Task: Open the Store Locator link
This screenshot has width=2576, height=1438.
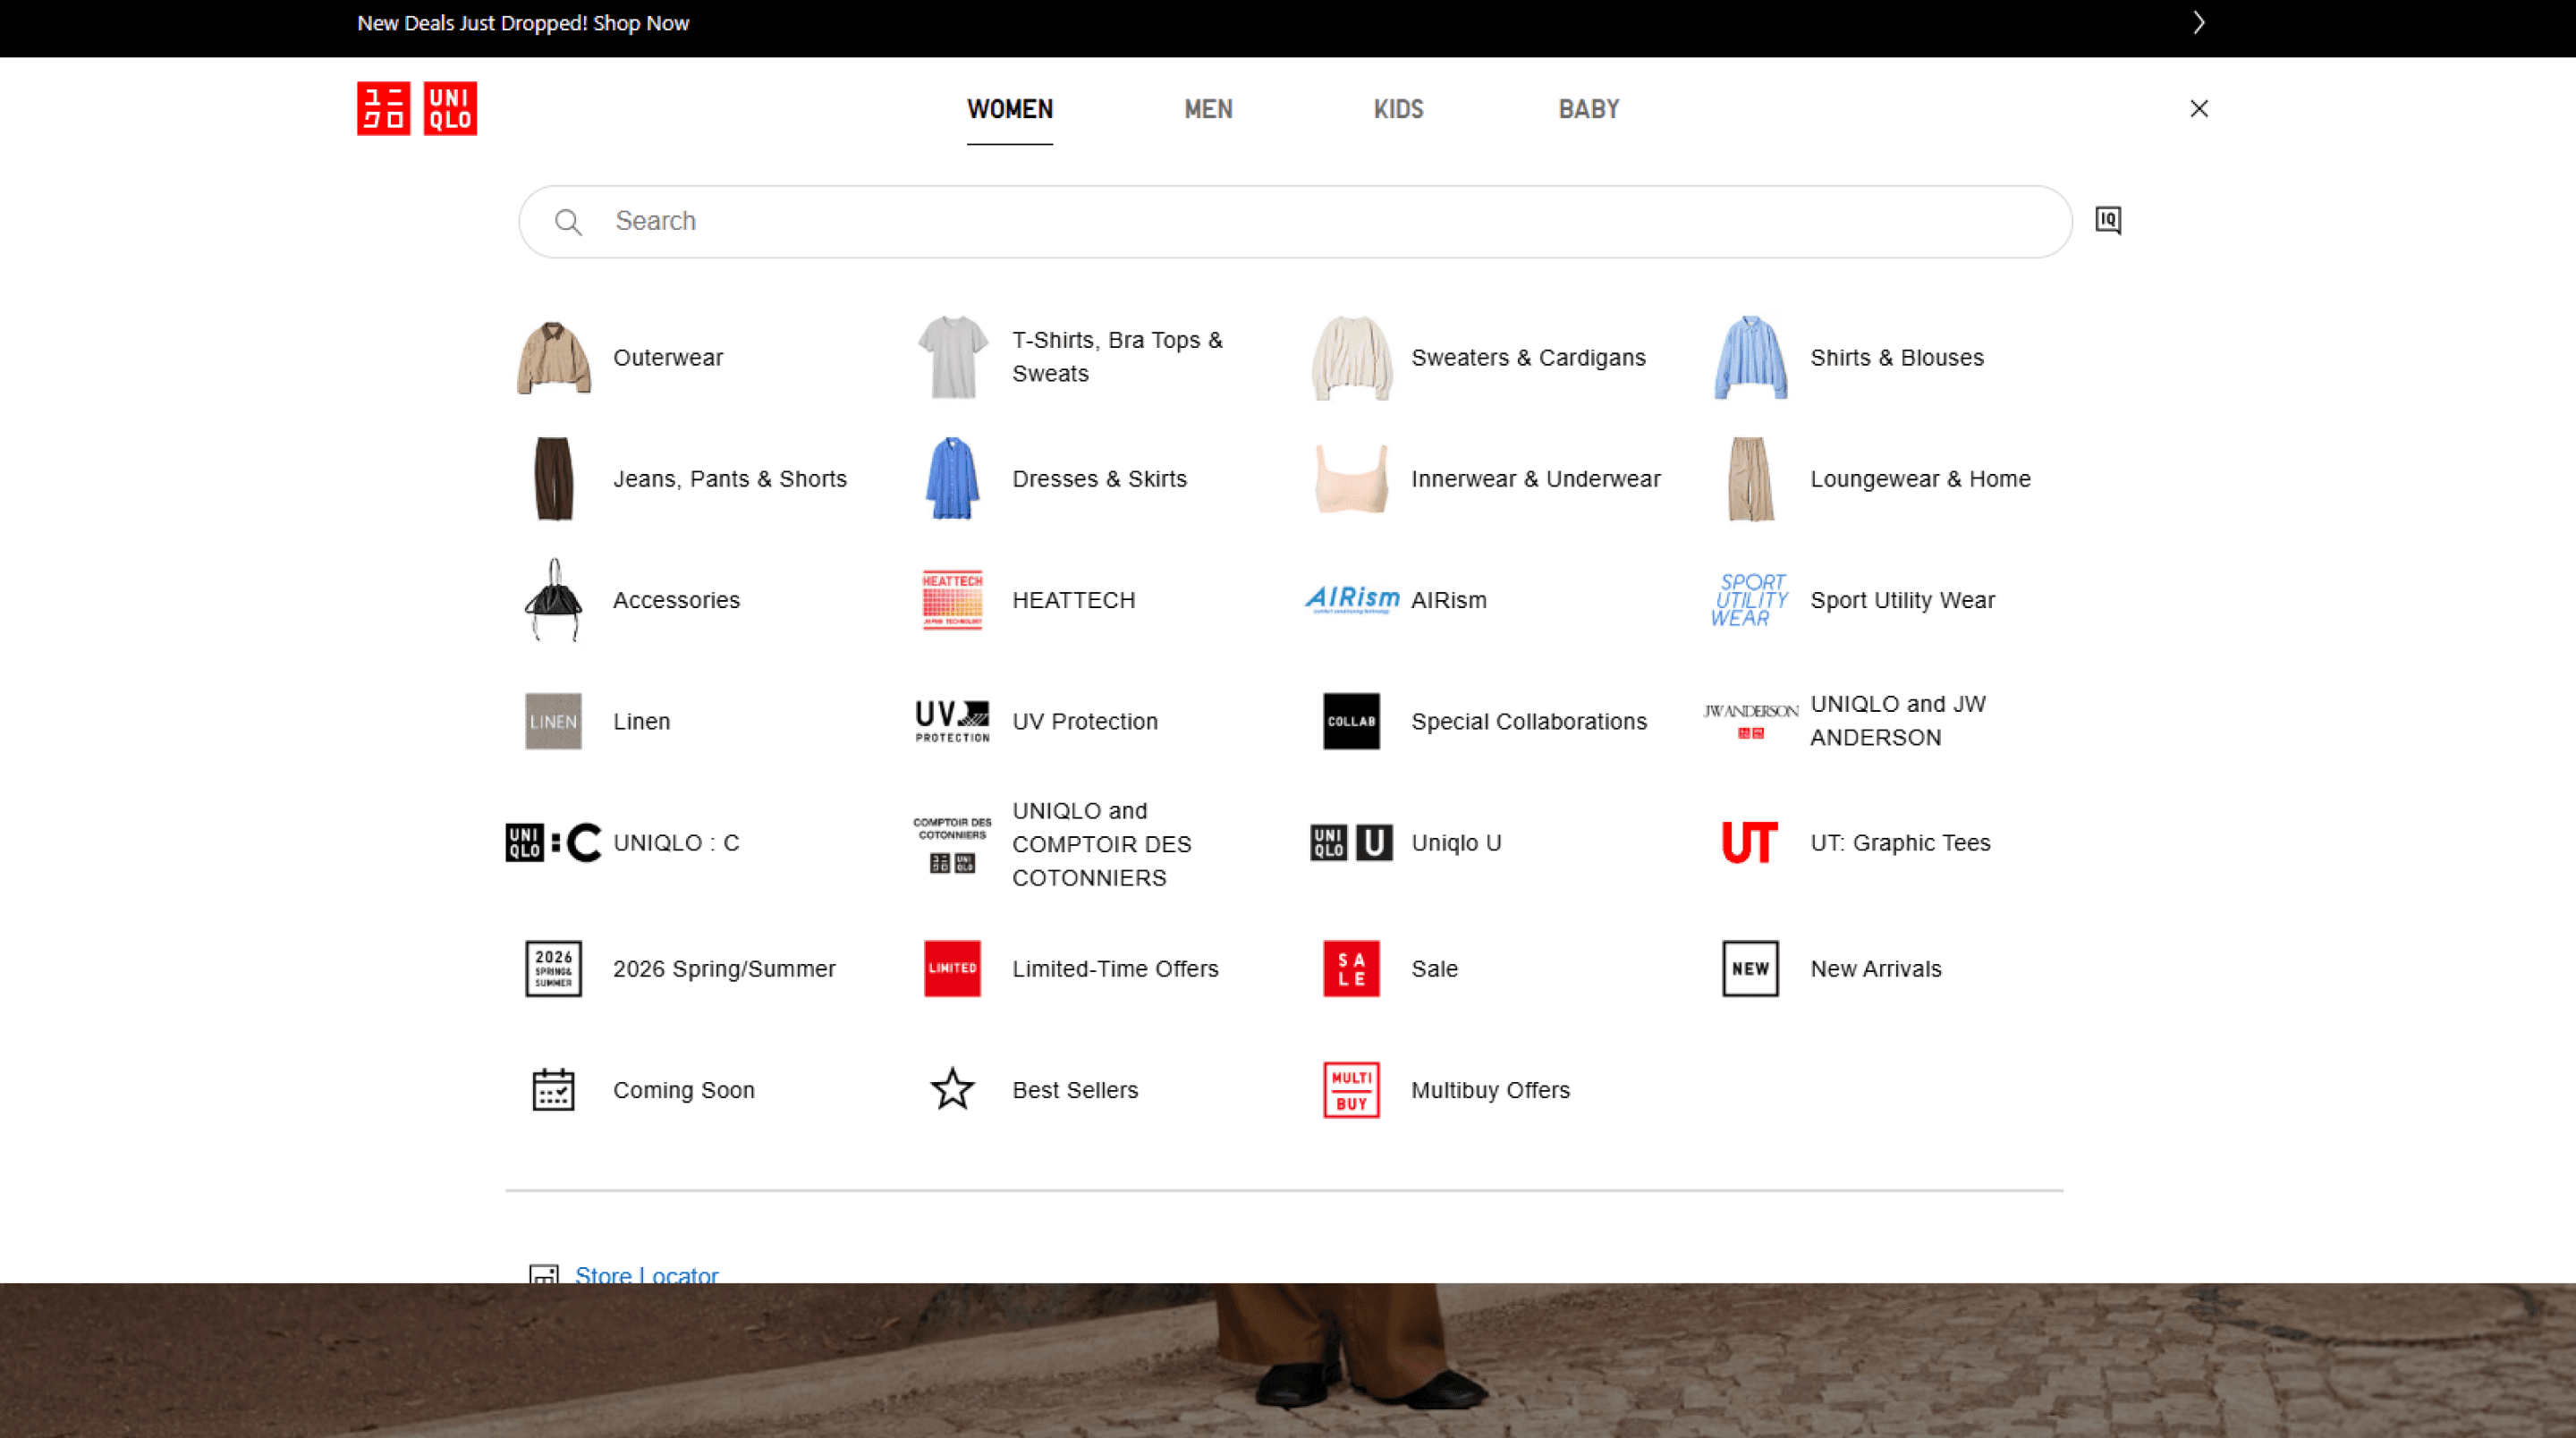Action: coord(646,1274)
